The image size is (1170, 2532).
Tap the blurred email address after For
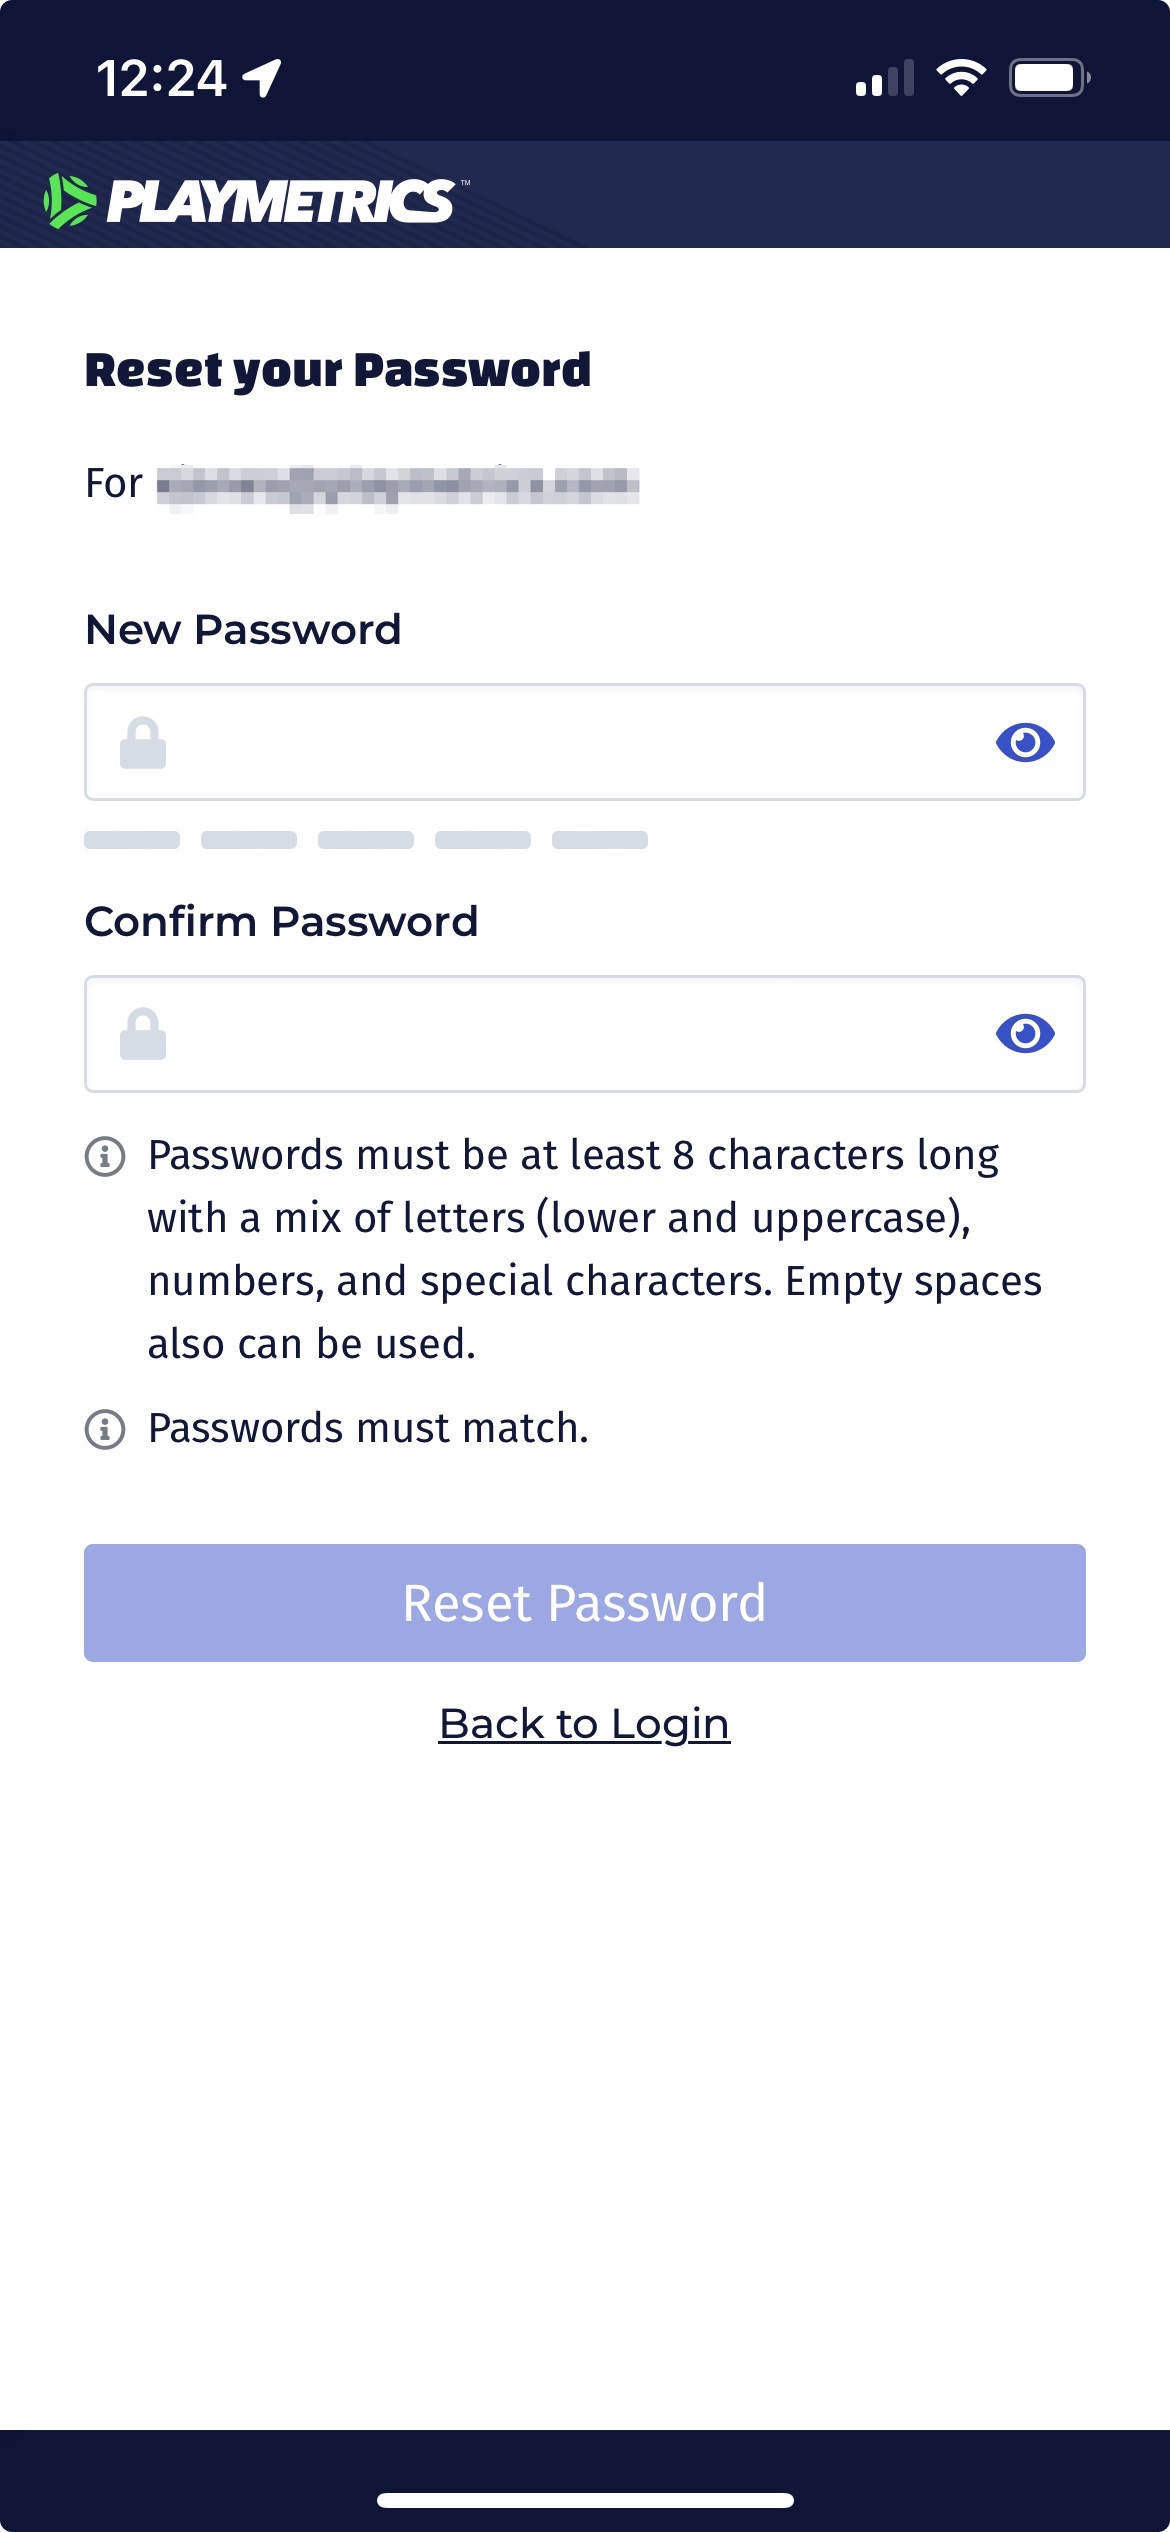click(398, 486)
